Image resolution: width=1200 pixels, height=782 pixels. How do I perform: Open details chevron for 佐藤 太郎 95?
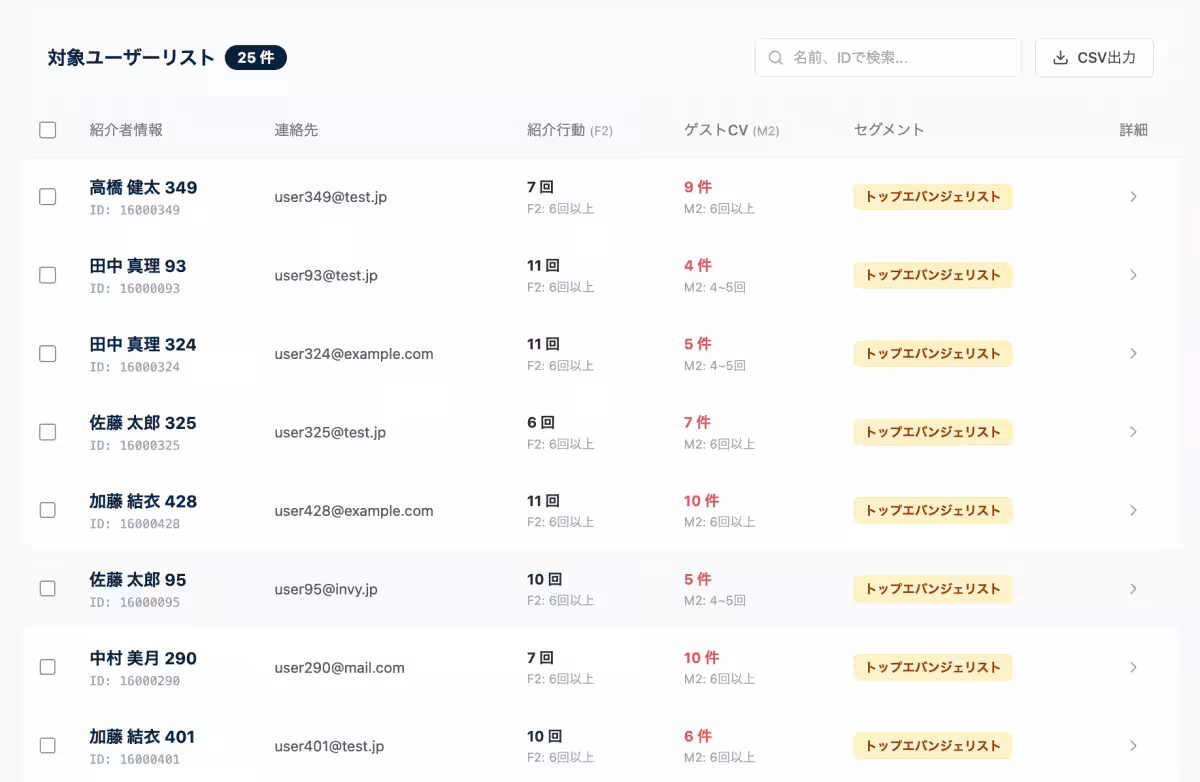[x=1133, y=589]
